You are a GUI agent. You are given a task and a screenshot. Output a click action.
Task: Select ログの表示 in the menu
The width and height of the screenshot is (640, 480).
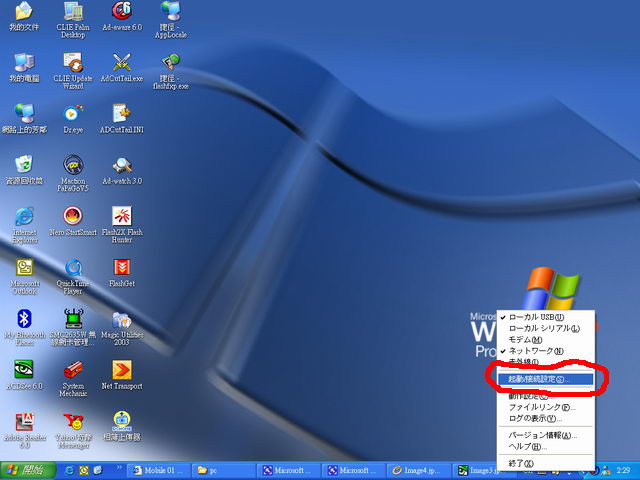click(545, 418)
